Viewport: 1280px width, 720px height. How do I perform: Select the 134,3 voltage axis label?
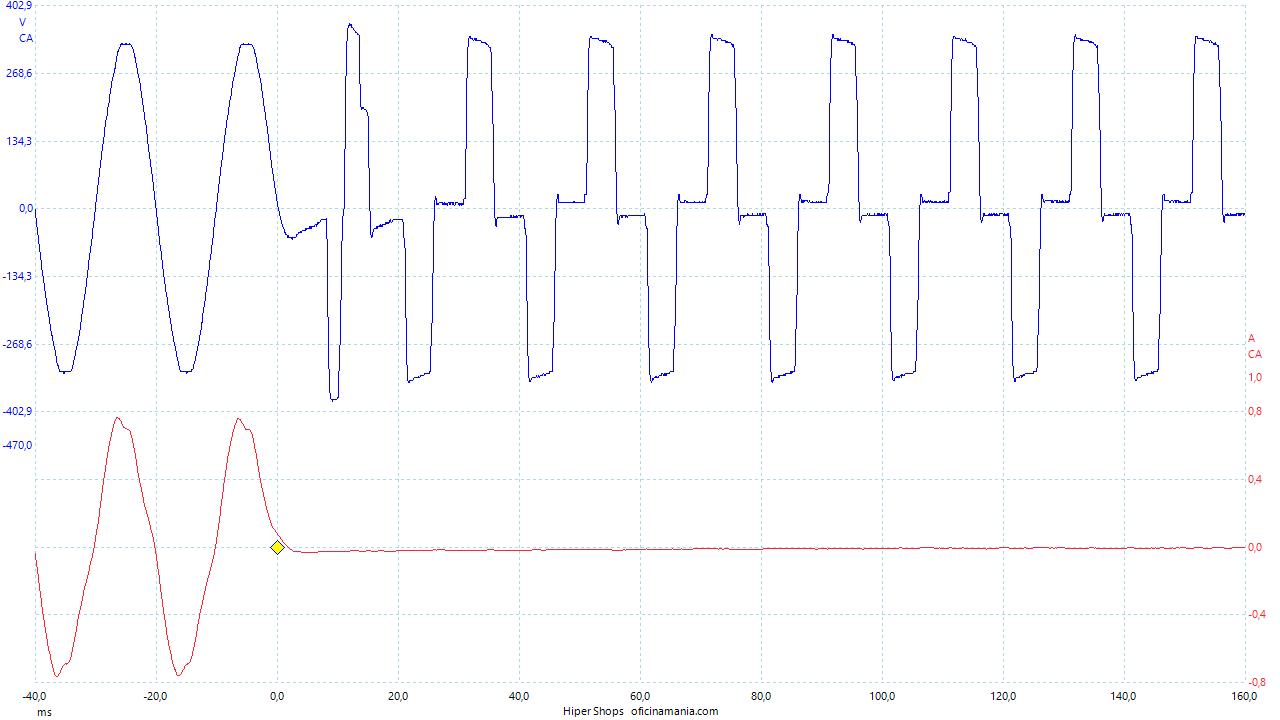coord(19,141)
